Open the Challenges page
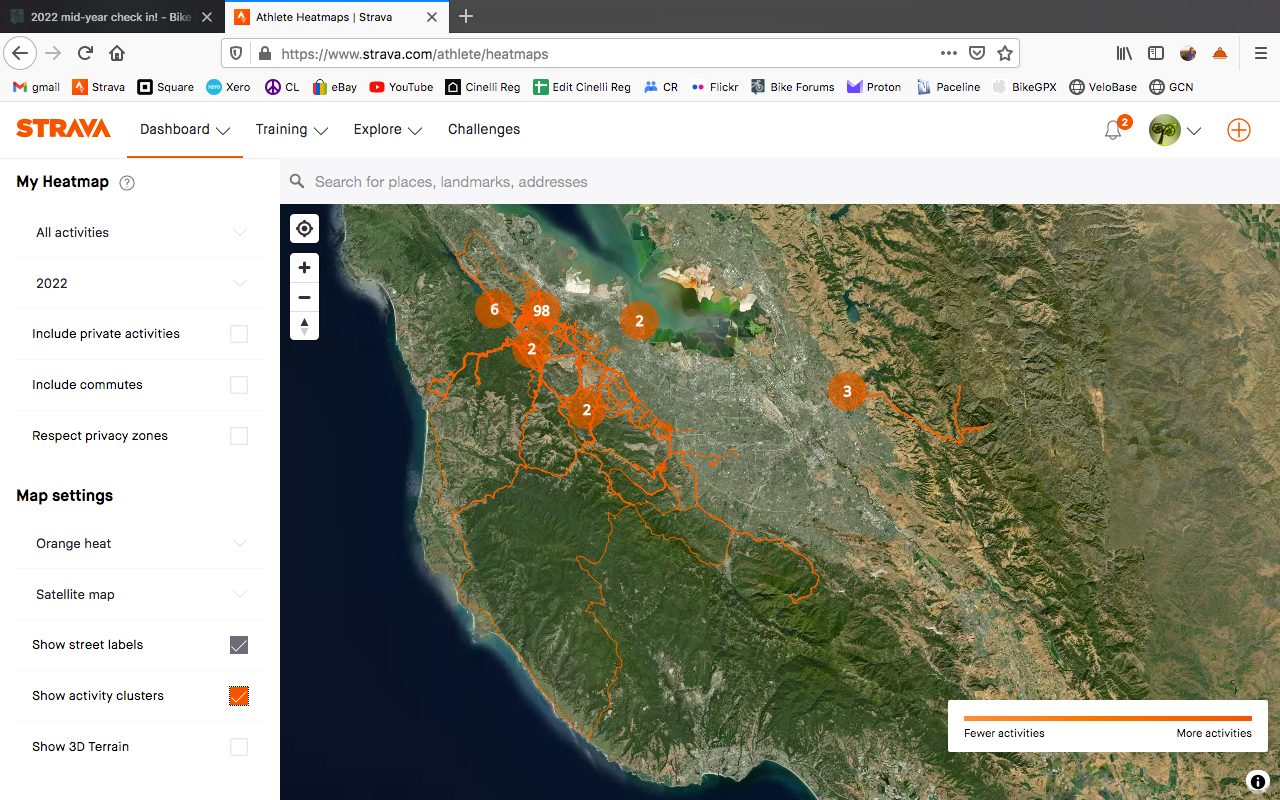Screen dimensions: 1280x800 (484, 130)
